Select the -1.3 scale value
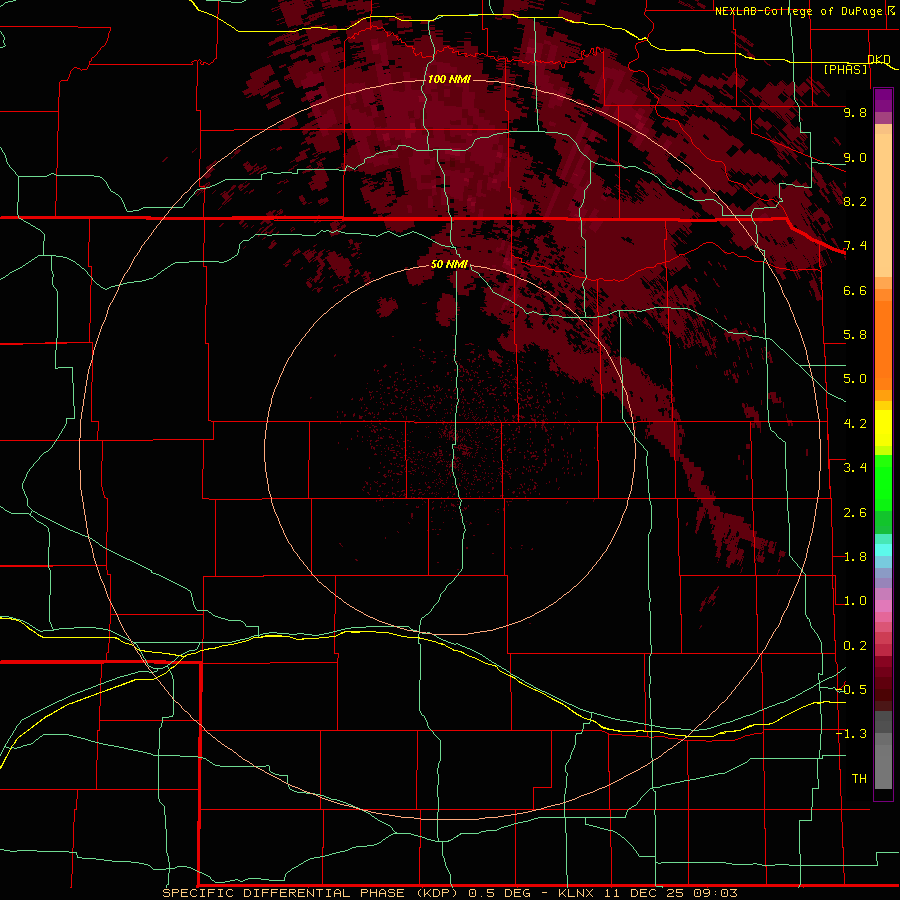This screenshot has width=900, height=900. tap(852, 734)
